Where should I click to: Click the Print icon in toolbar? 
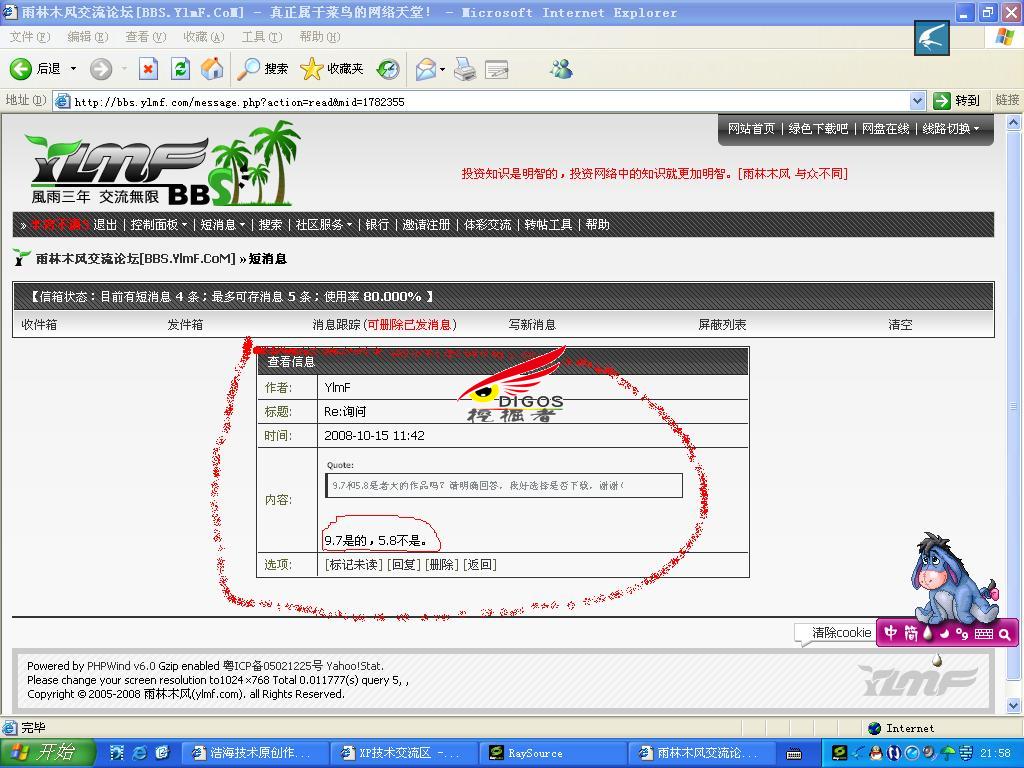(464, 69)
